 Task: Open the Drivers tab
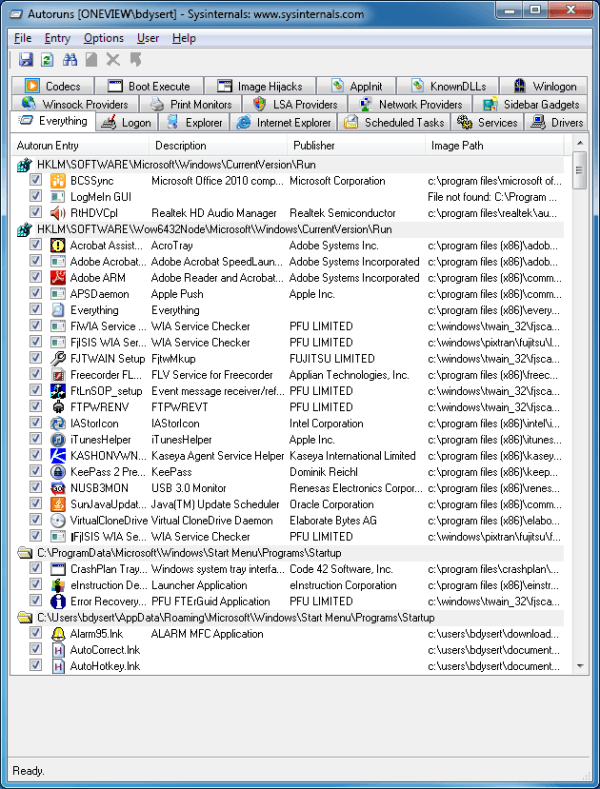[557, 122]
